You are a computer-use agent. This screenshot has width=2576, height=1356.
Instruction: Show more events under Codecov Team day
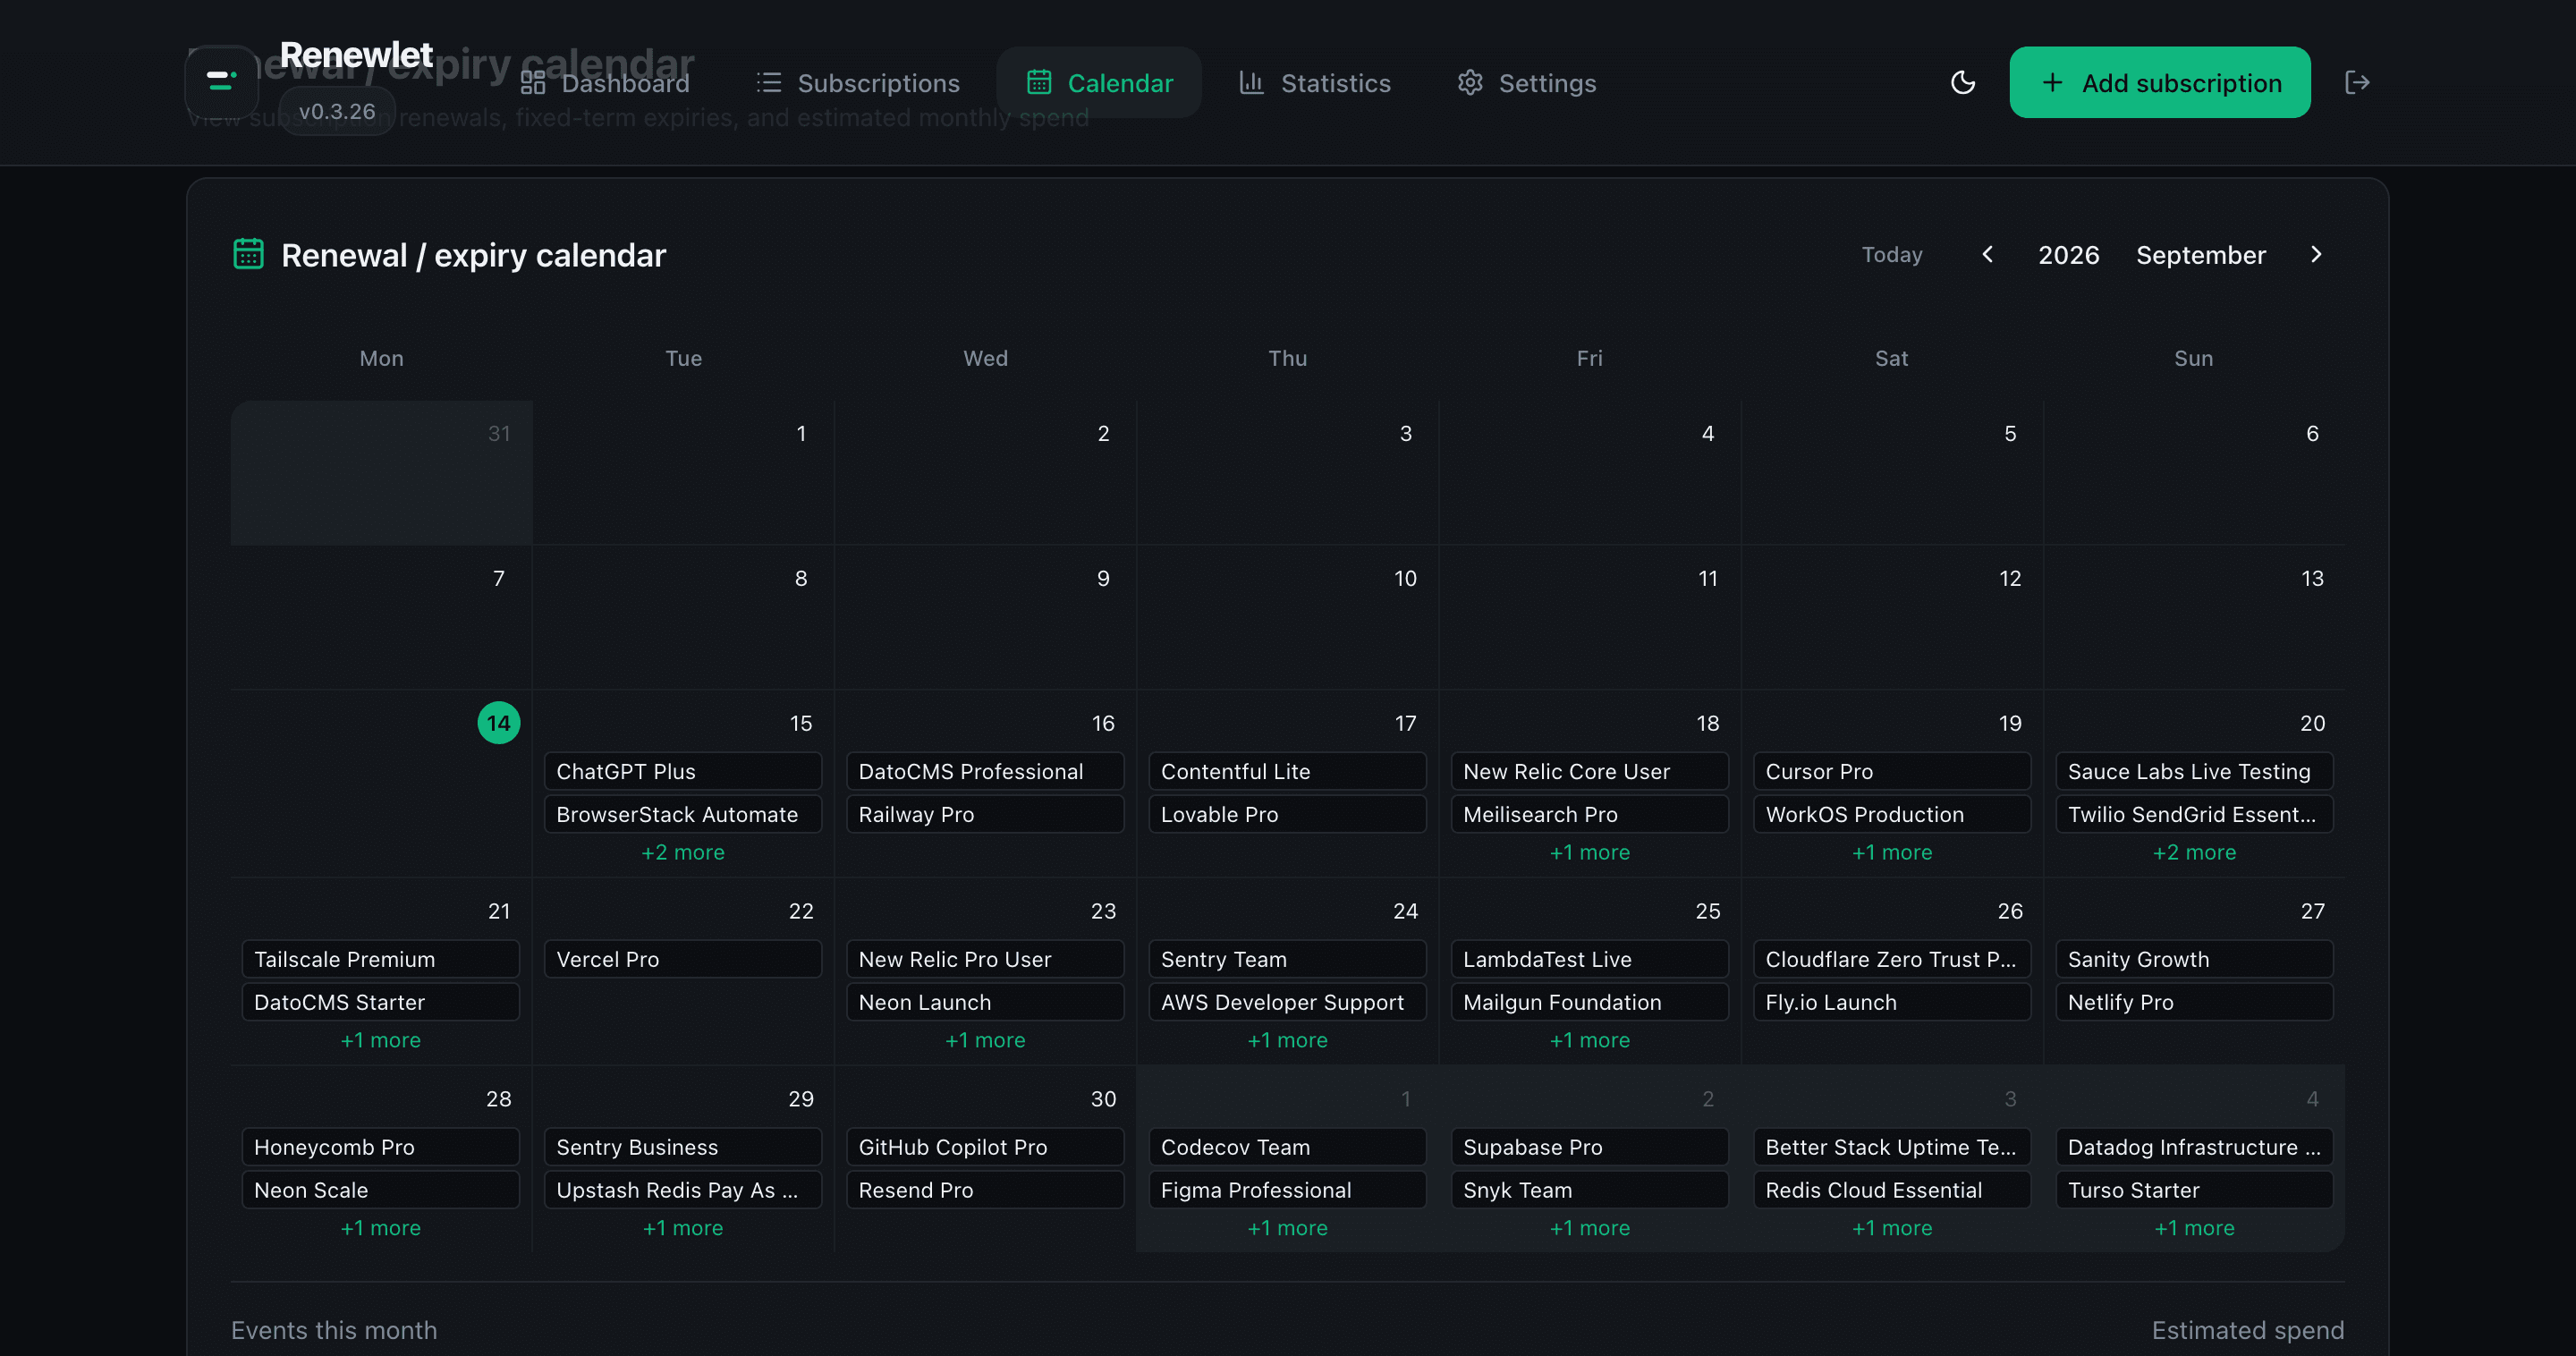[x=1287, y=1228]
